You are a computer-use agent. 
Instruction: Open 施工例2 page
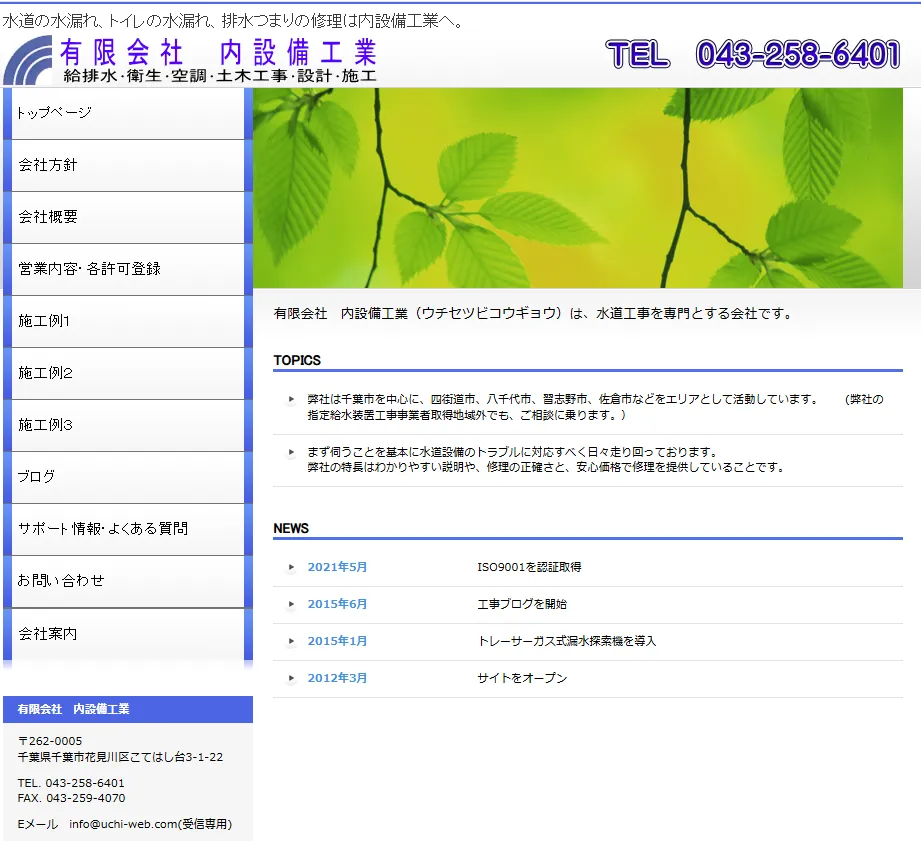pyautogui.click(x=127, y=373)
